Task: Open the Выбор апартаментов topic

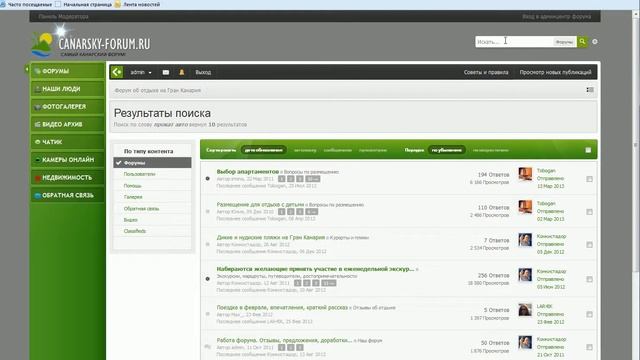Action: point(247,171)
